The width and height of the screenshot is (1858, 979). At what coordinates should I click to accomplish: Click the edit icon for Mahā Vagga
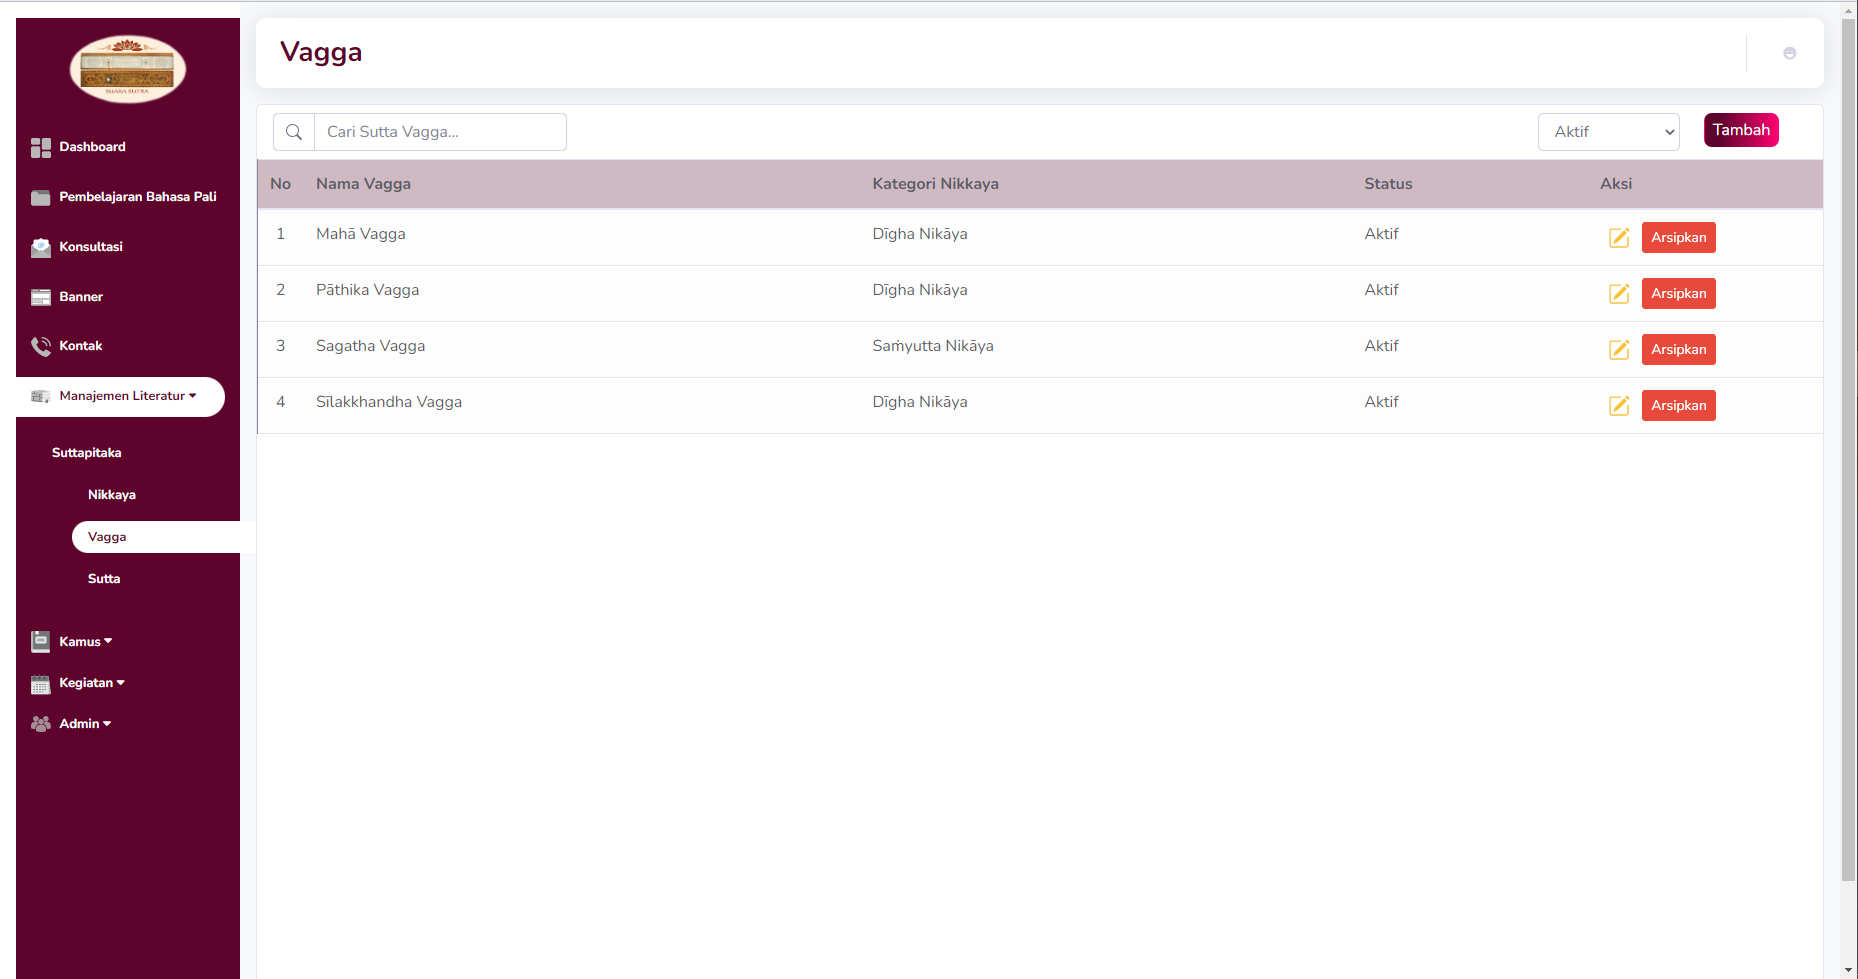coord(1618,238)
